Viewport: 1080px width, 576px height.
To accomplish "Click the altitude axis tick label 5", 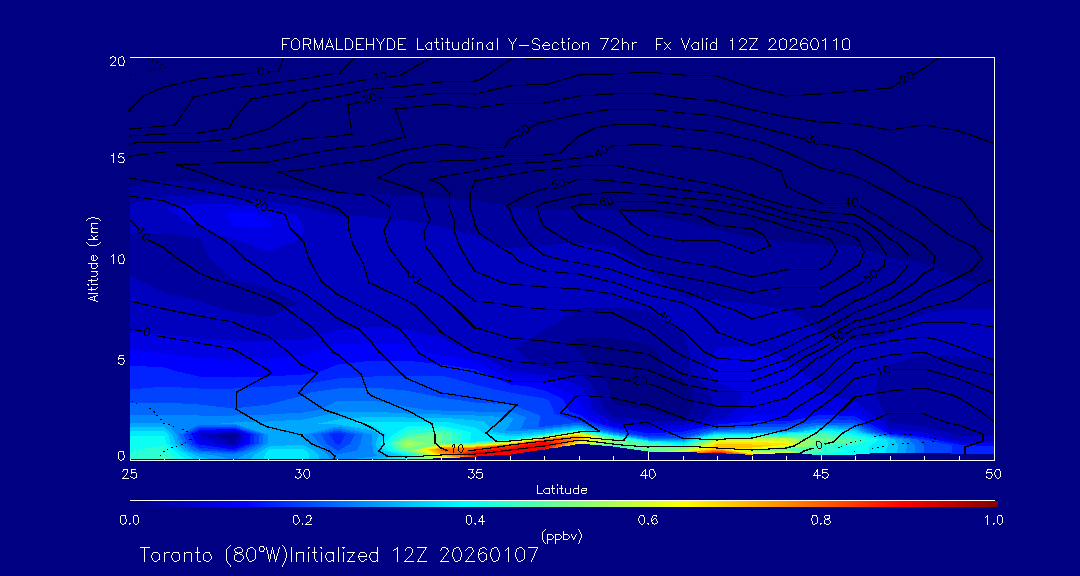I will 120,360.
